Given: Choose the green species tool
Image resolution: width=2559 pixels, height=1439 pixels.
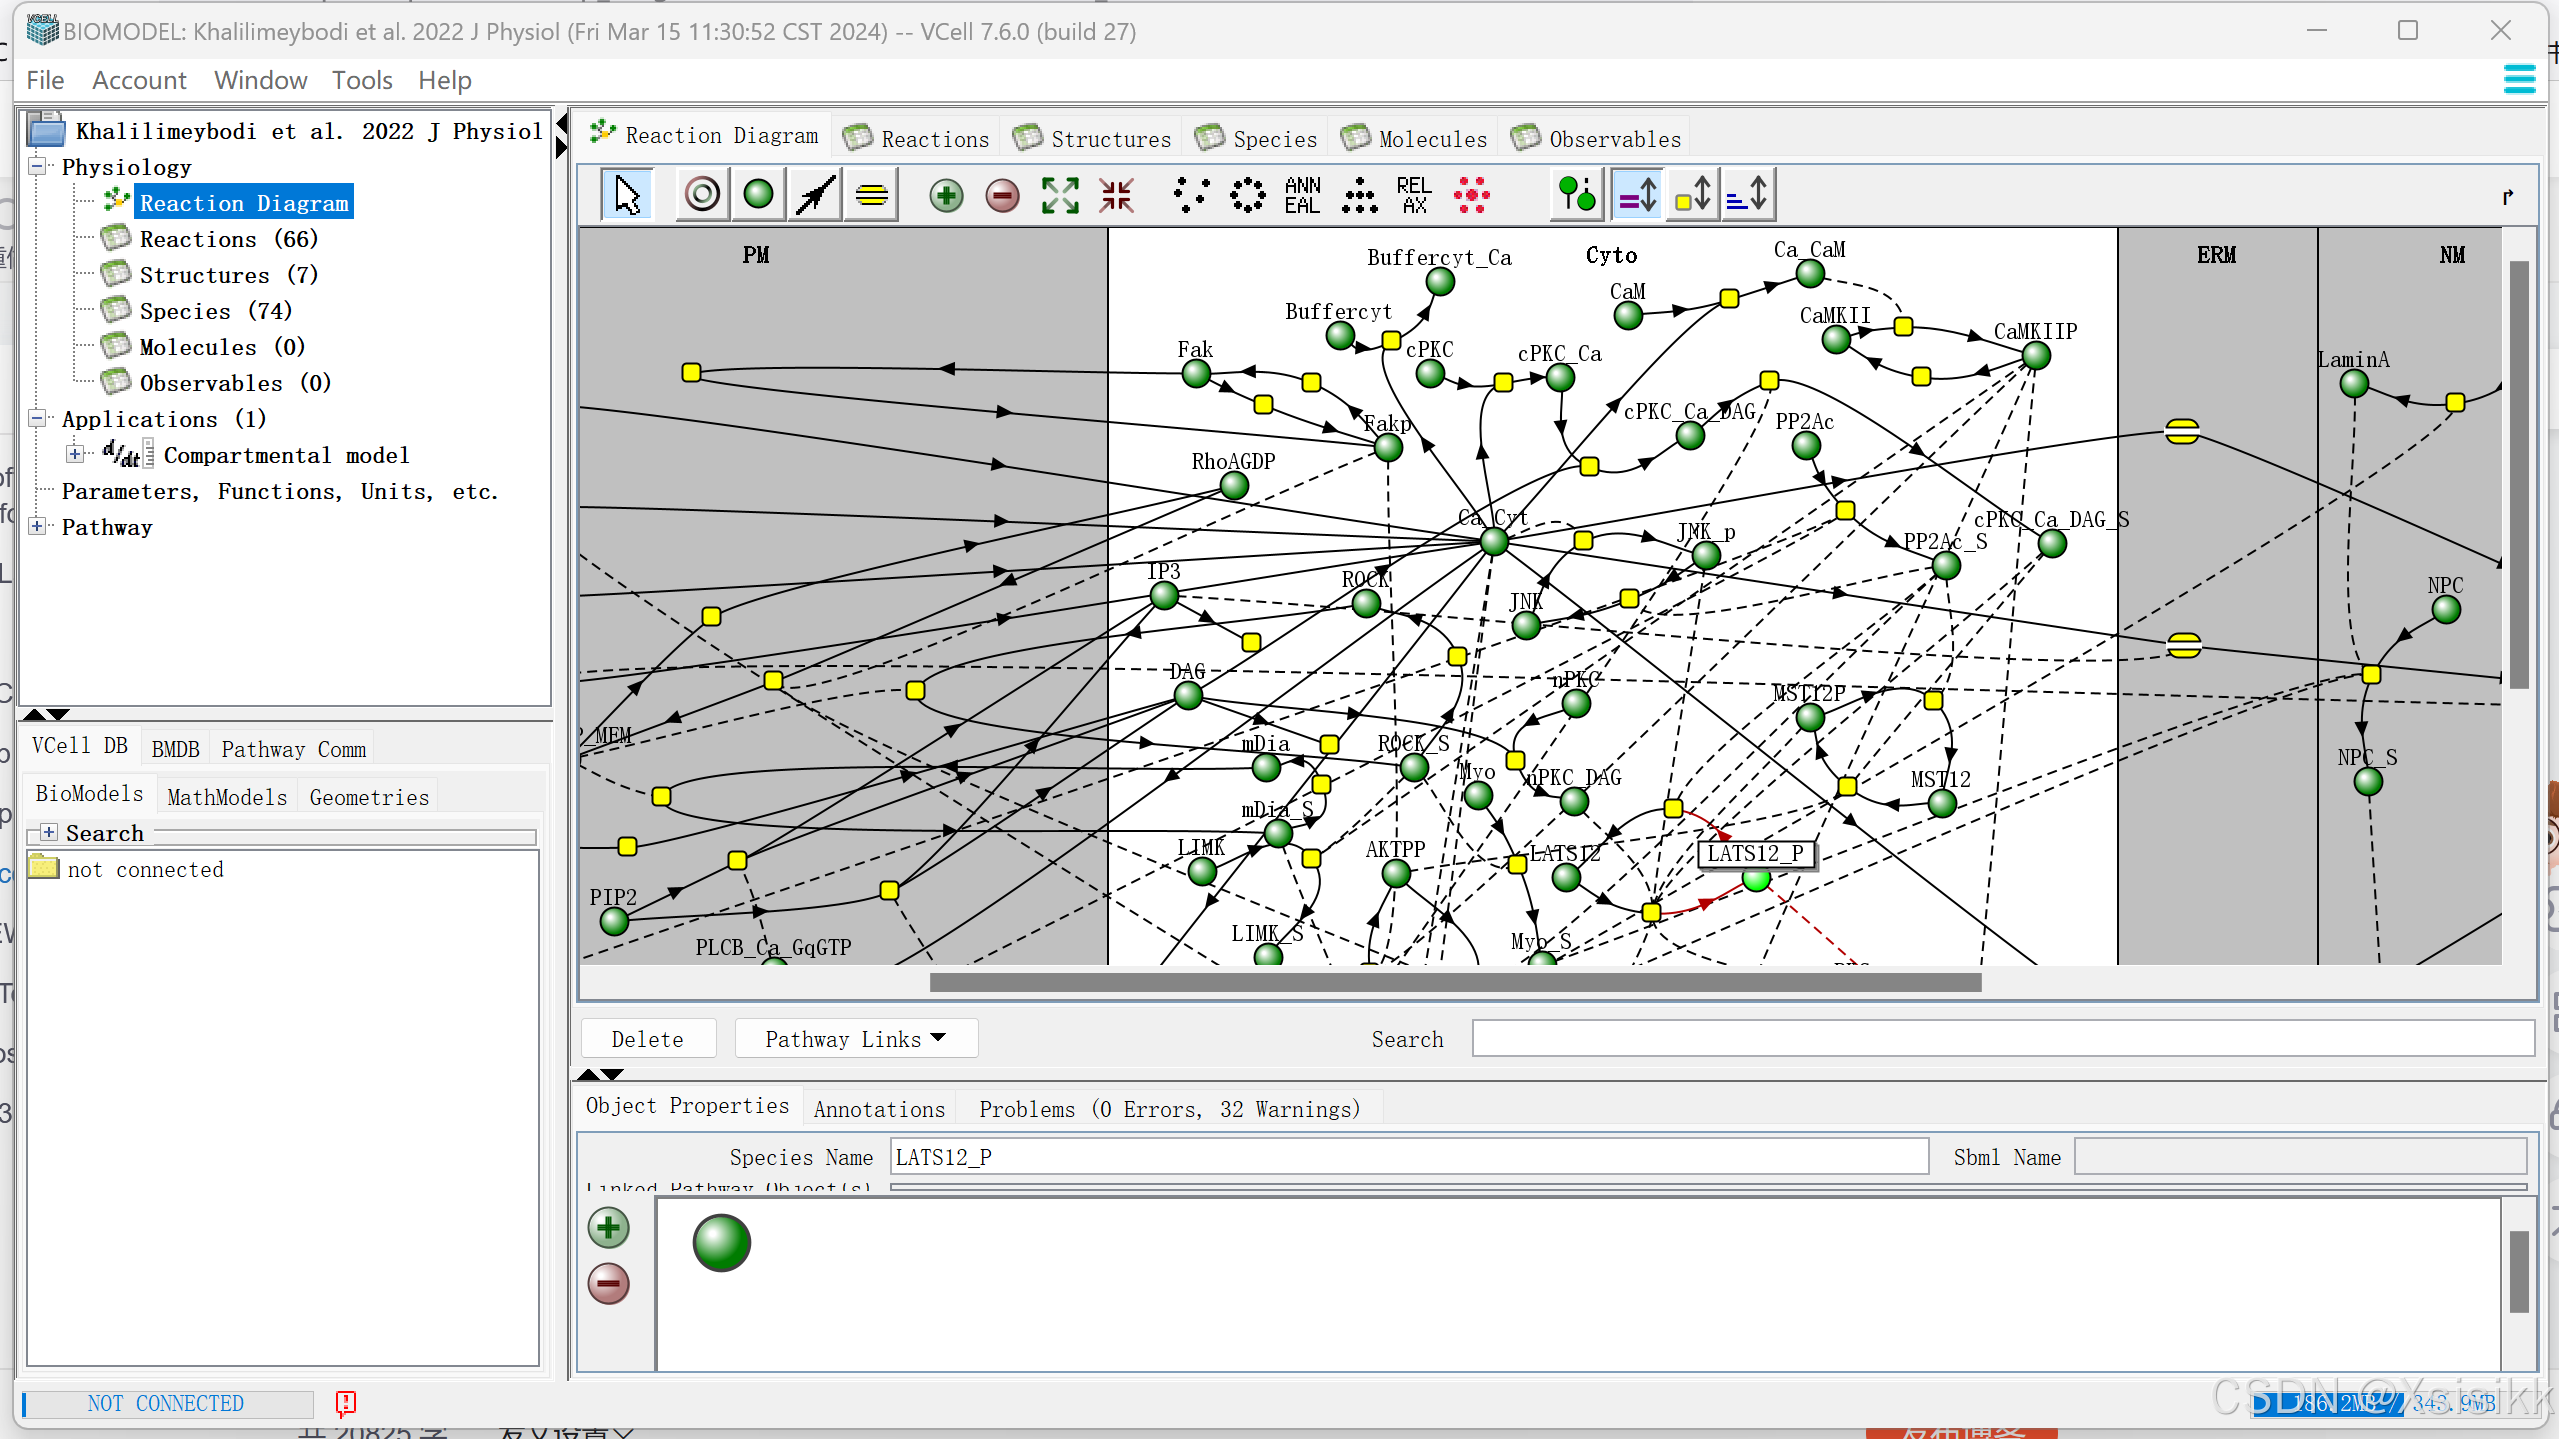Looking at the screenshot, I should click(759, 194).
